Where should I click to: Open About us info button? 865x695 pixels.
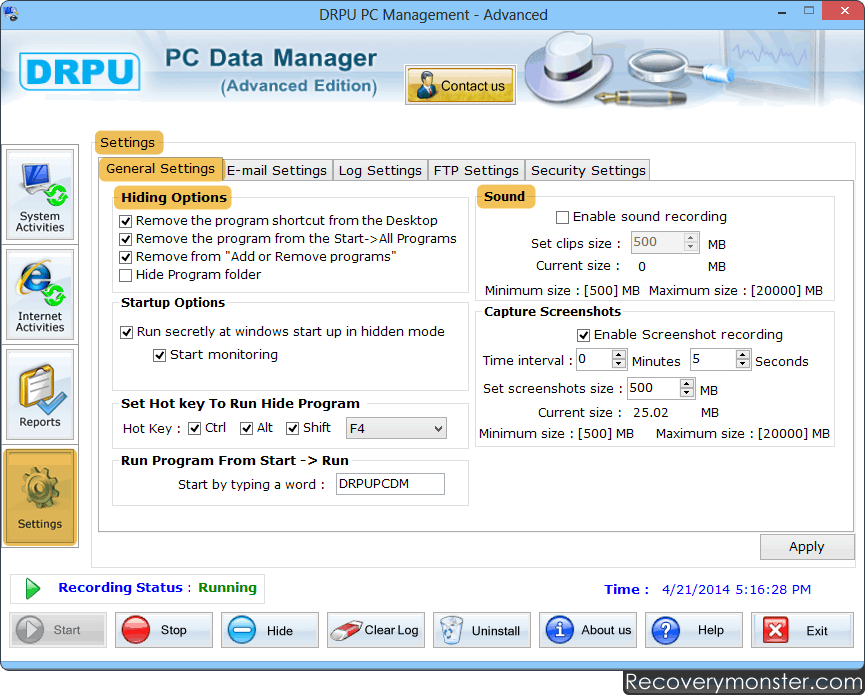coord(588,630)
